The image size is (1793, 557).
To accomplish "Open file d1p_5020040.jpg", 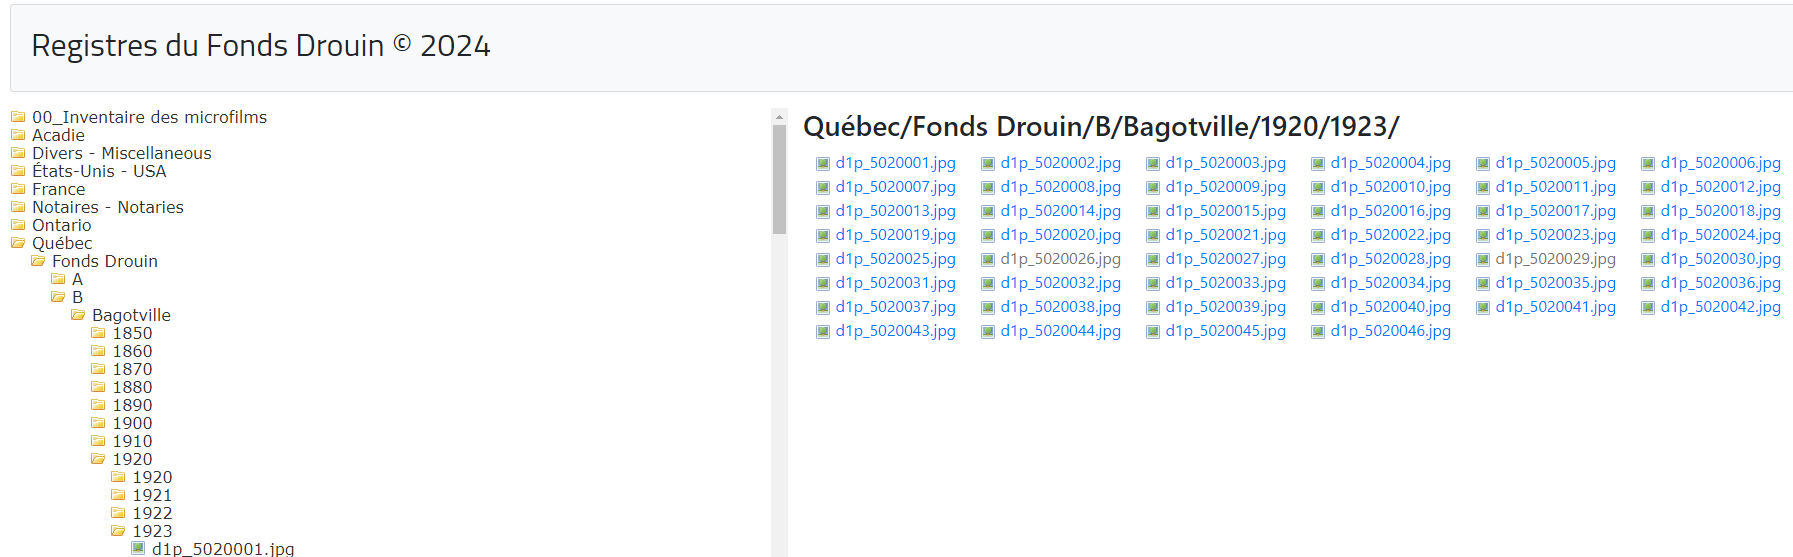I will (1391, 307).
